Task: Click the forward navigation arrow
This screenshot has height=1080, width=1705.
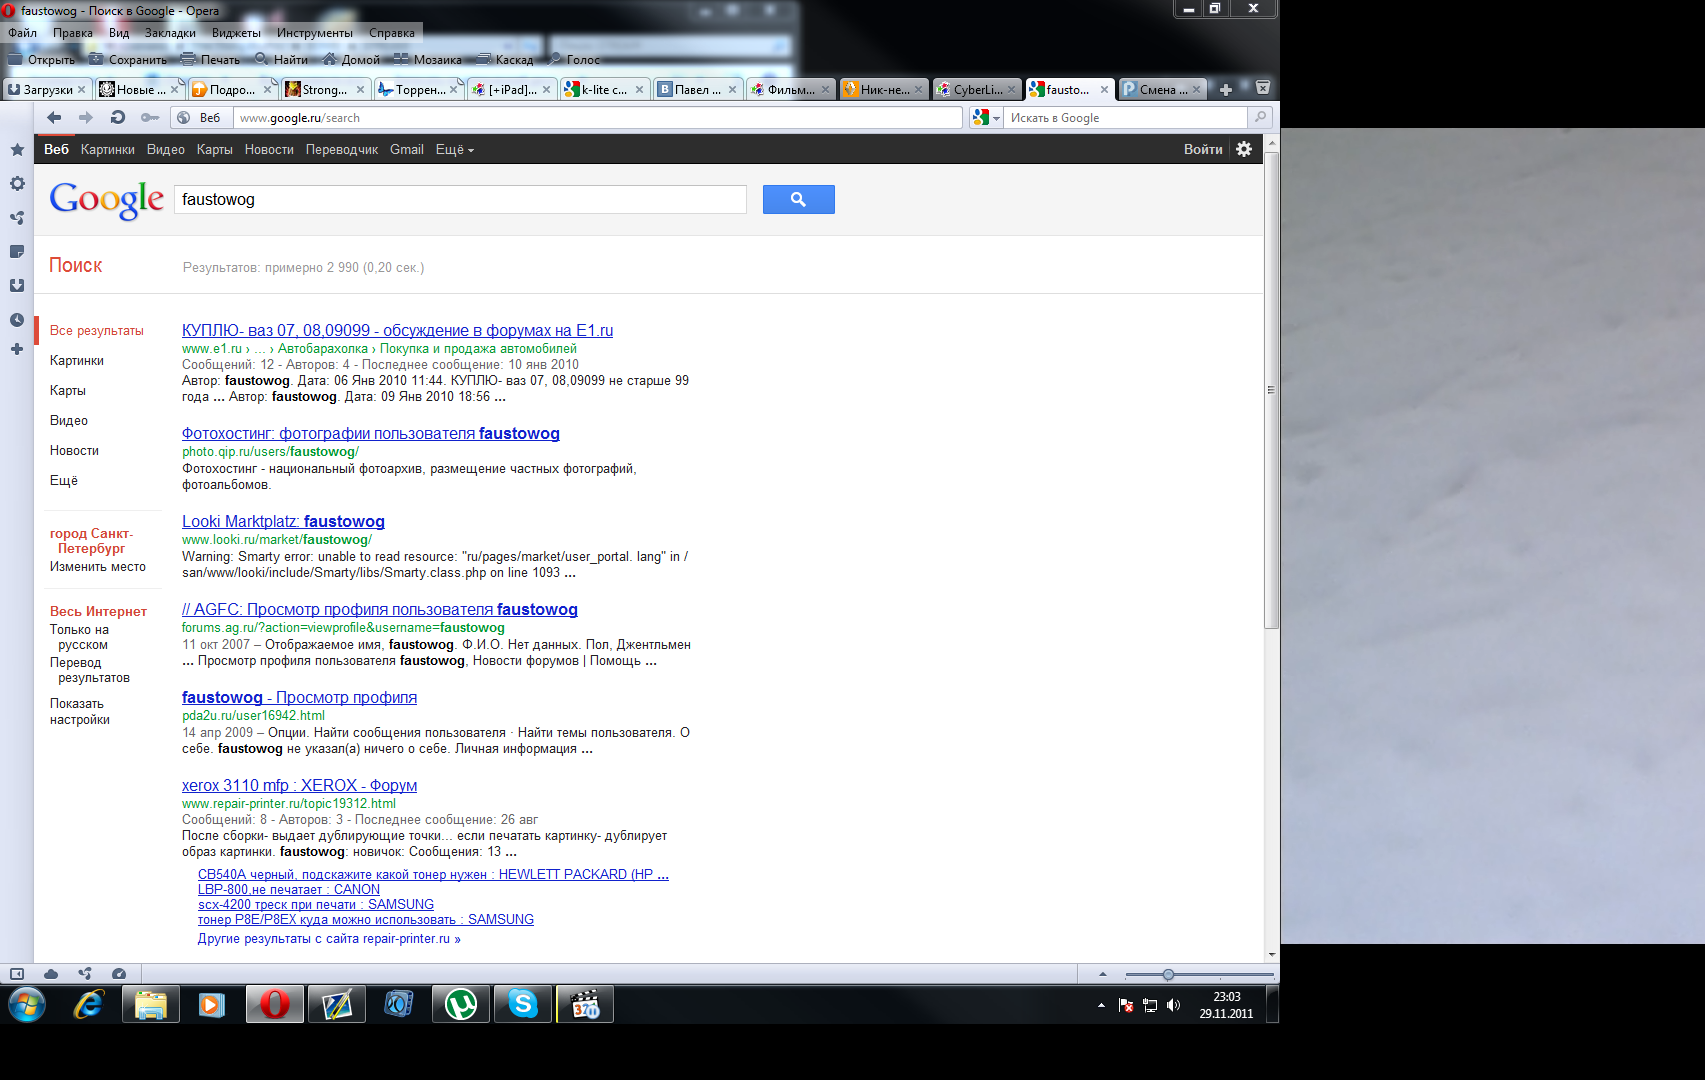Action: coord(86,118)
